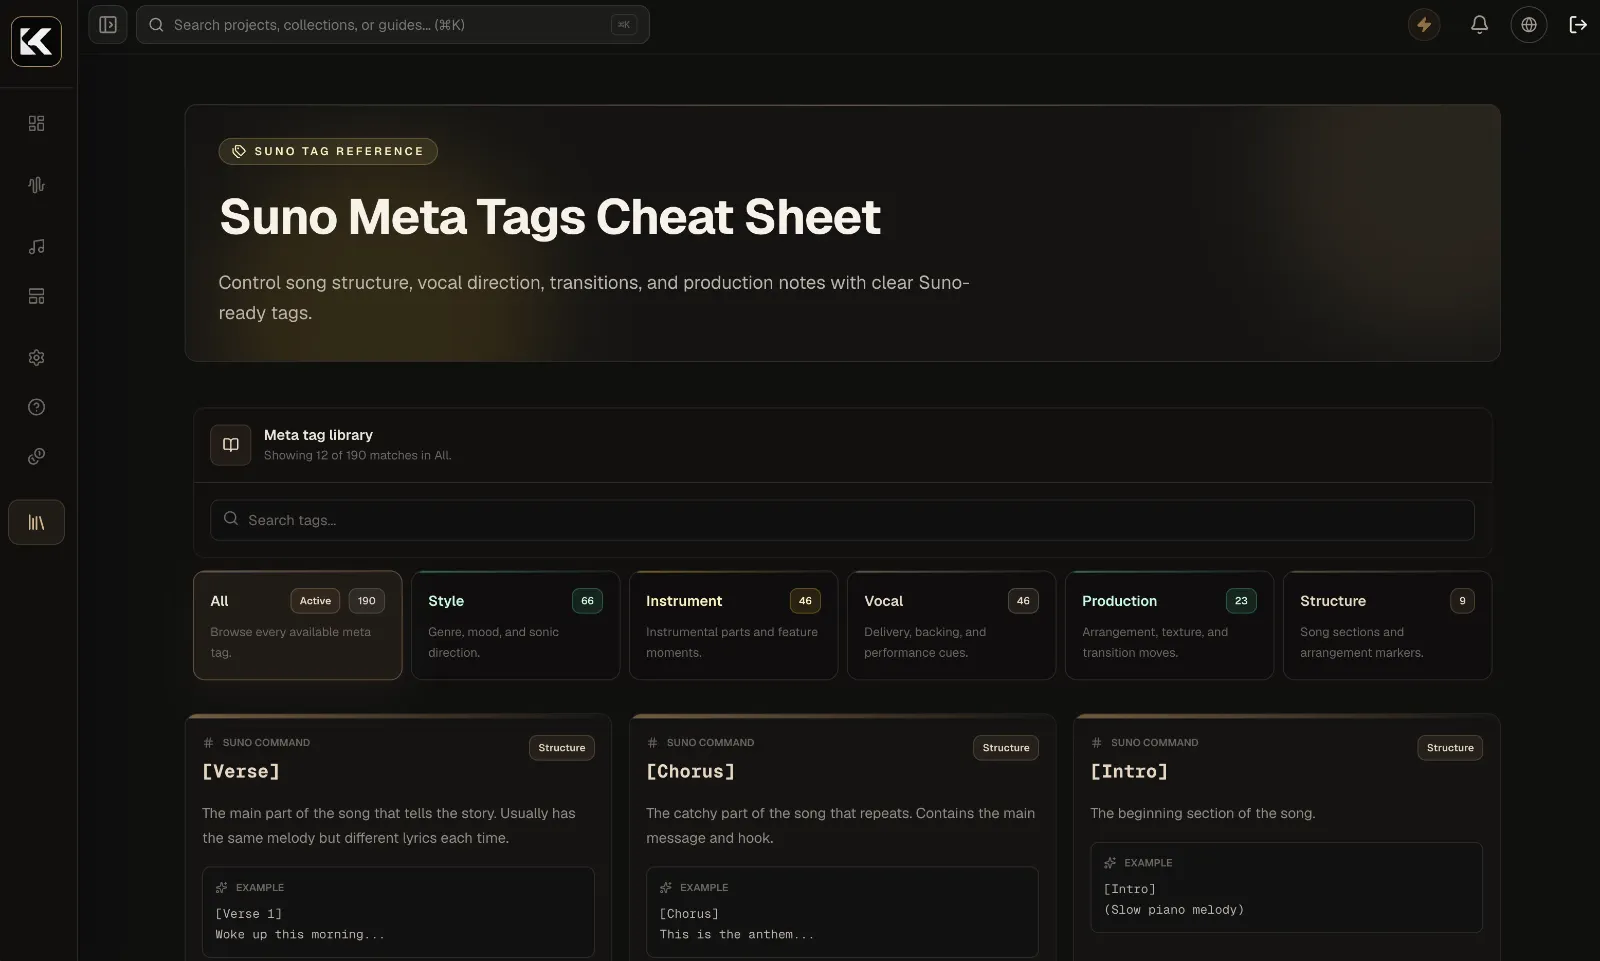The height and width of the screenshot is (961, 1600).
Task: Click the [Intro] command title
Action: [x=1129, y=771]
